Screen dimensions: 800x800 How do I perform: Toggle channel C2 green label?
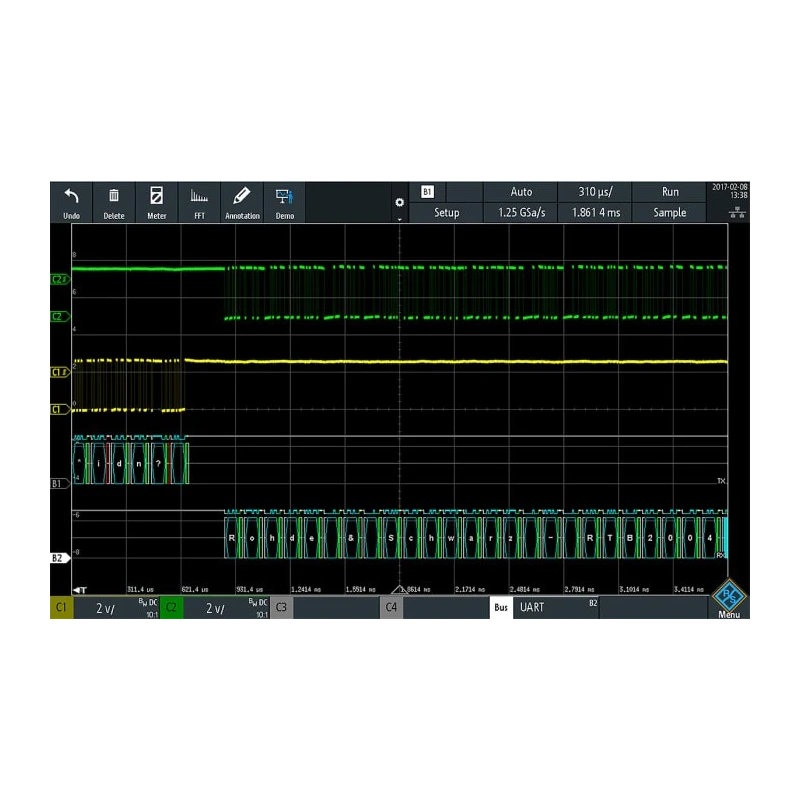pyautogui.click(x=171, y=608)
